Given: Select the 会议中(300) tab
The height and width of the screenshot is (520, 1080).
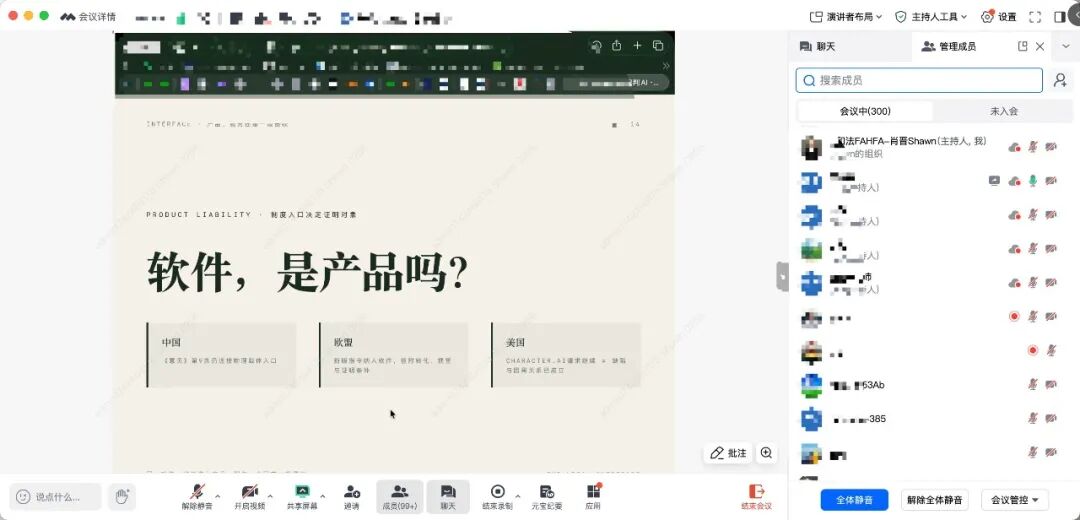Looking at the screenshot, I should pyautogui.click(x=865, y=111).
